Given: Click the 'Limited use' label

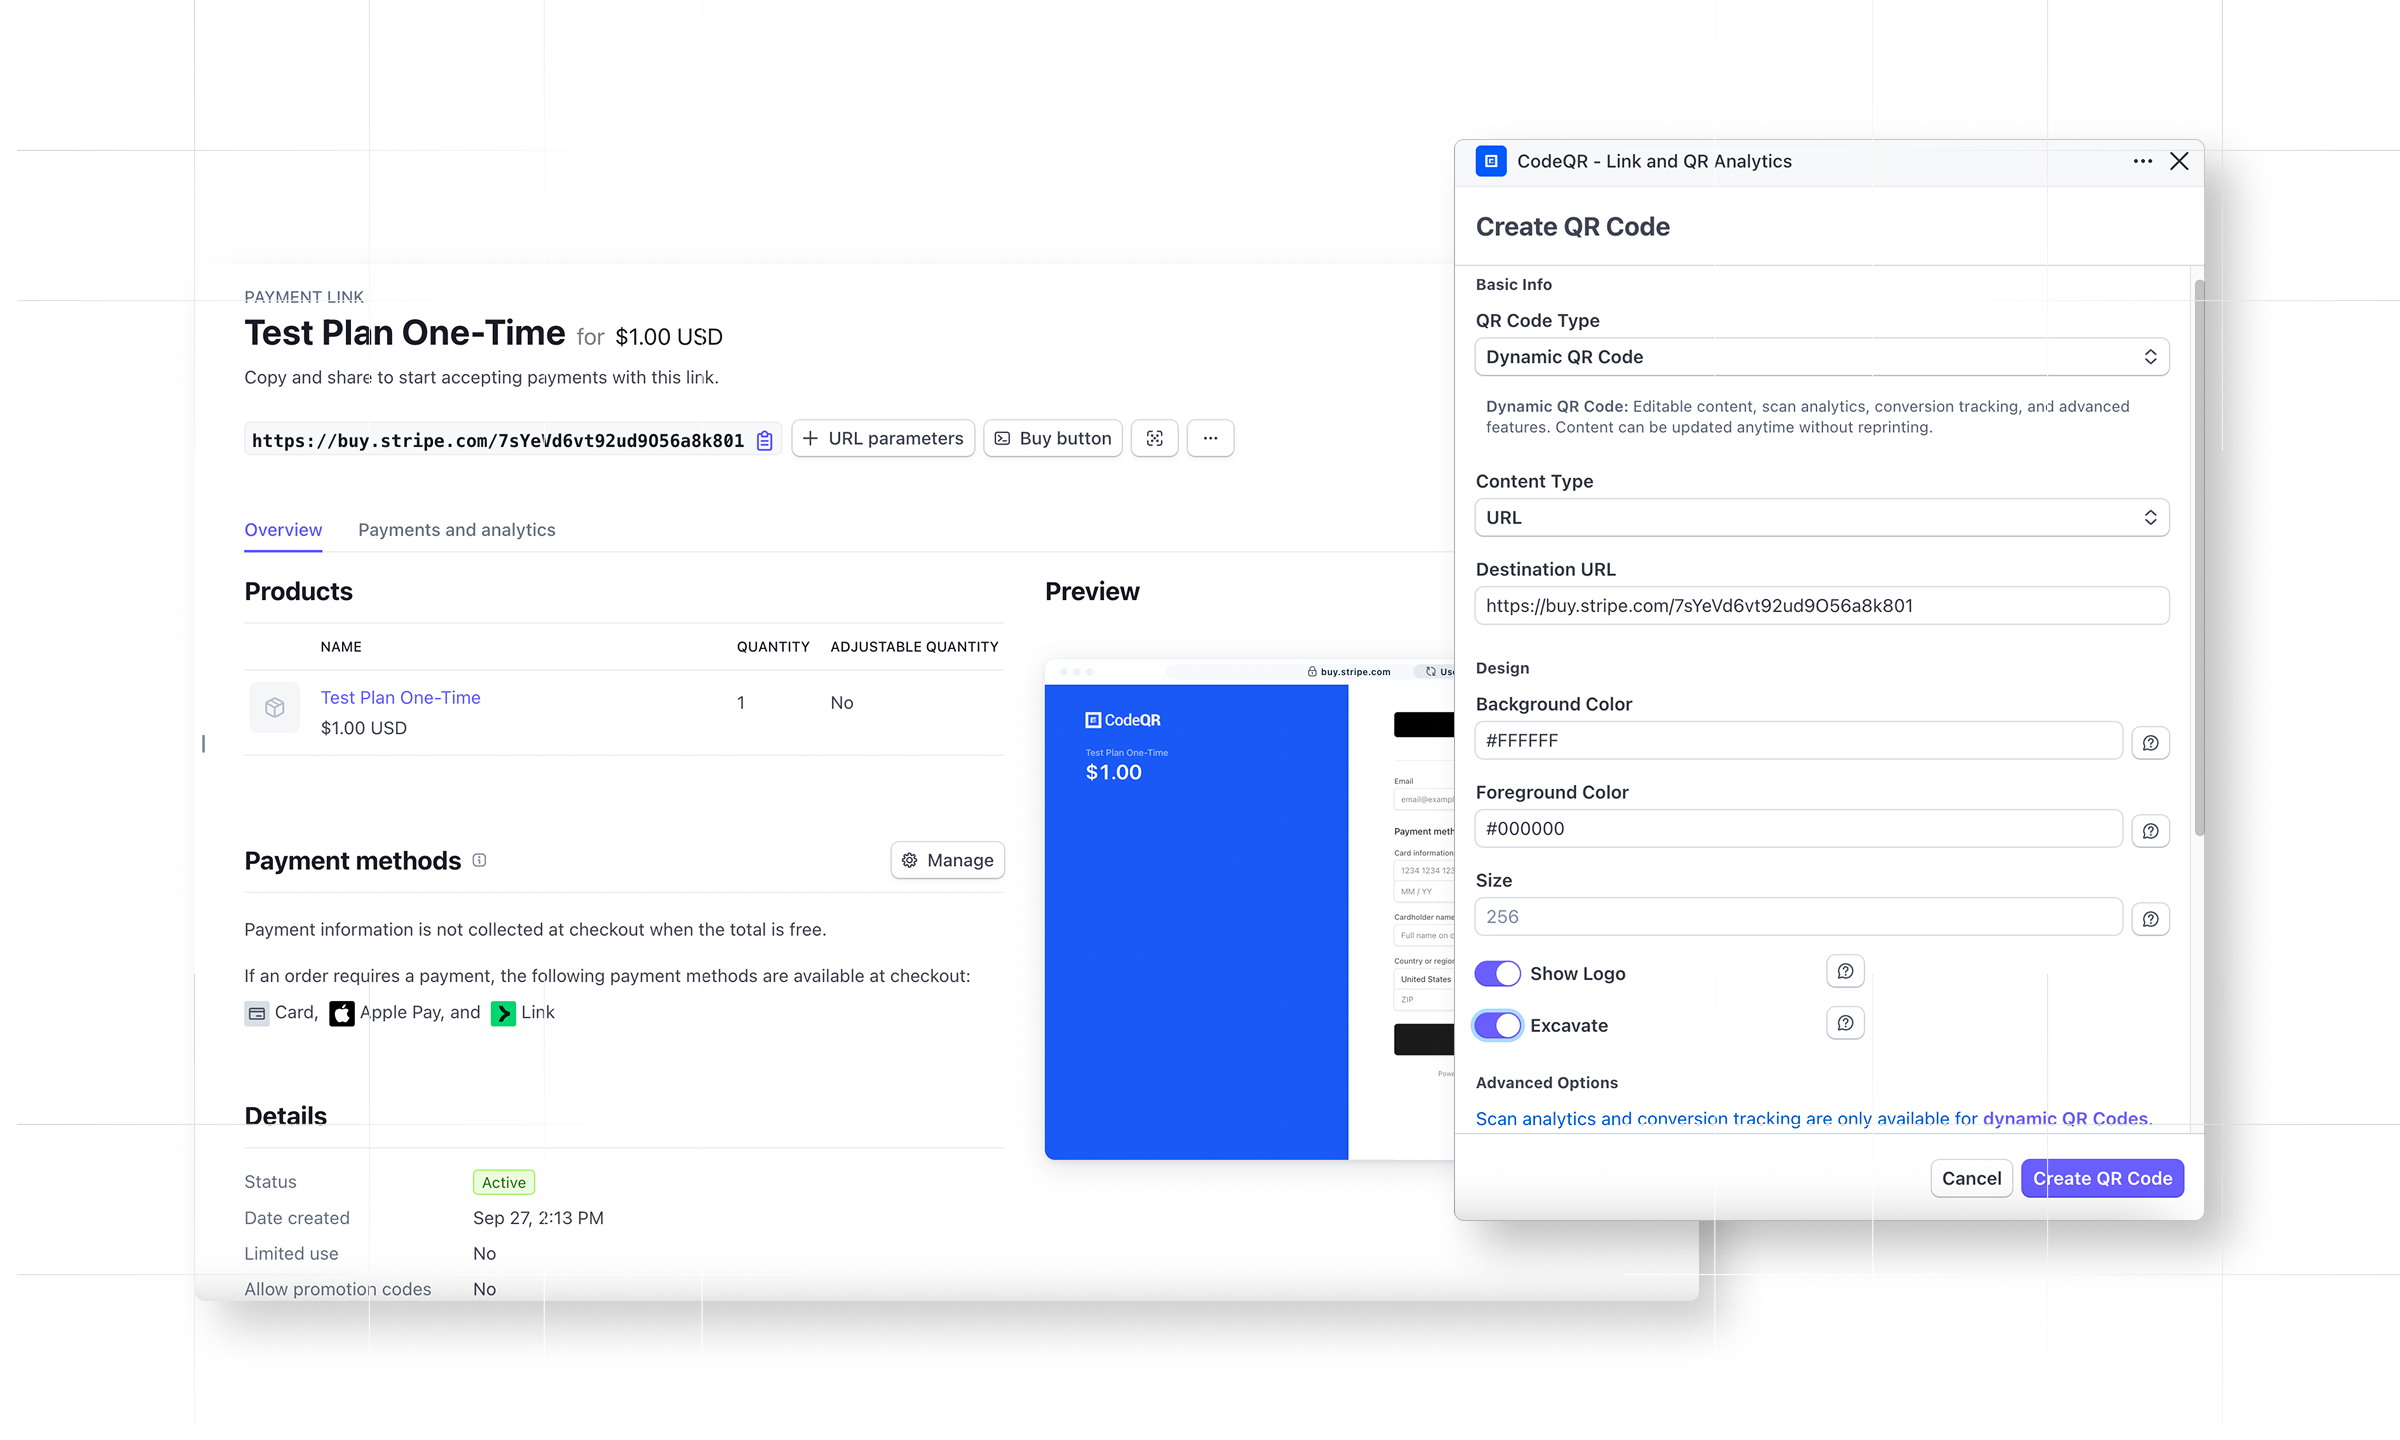Looking at the screenshot, I should (291, 1253).
